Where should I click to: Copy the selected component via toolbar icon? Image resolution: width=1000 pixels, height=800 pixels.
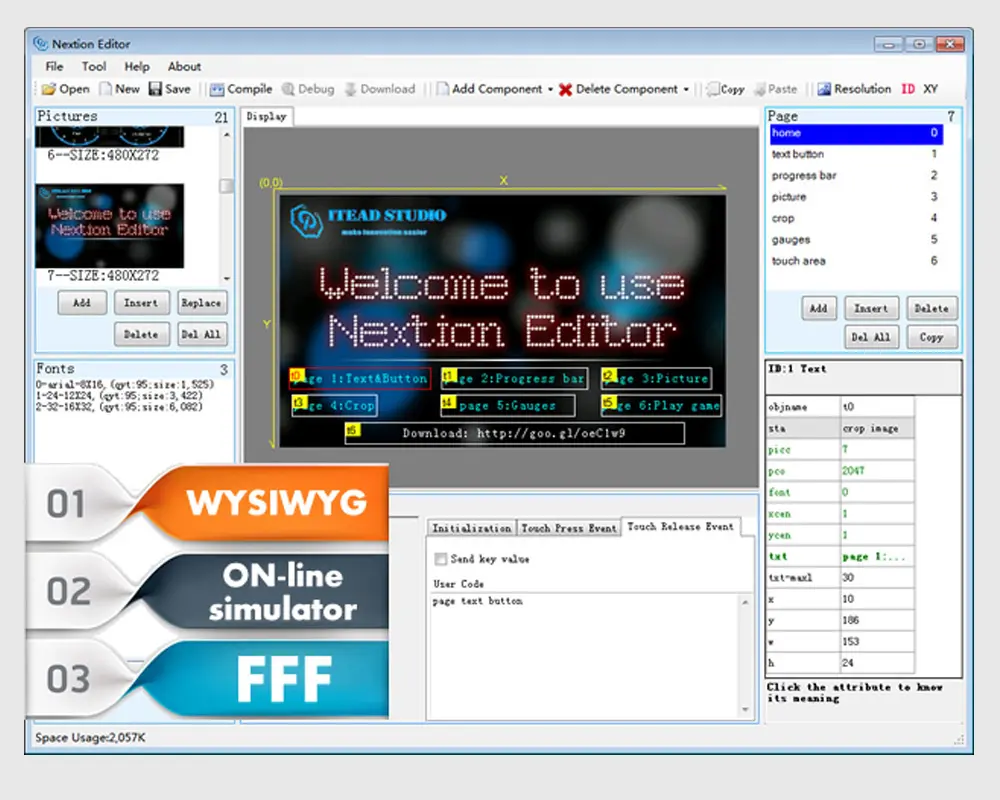[723, 88]
